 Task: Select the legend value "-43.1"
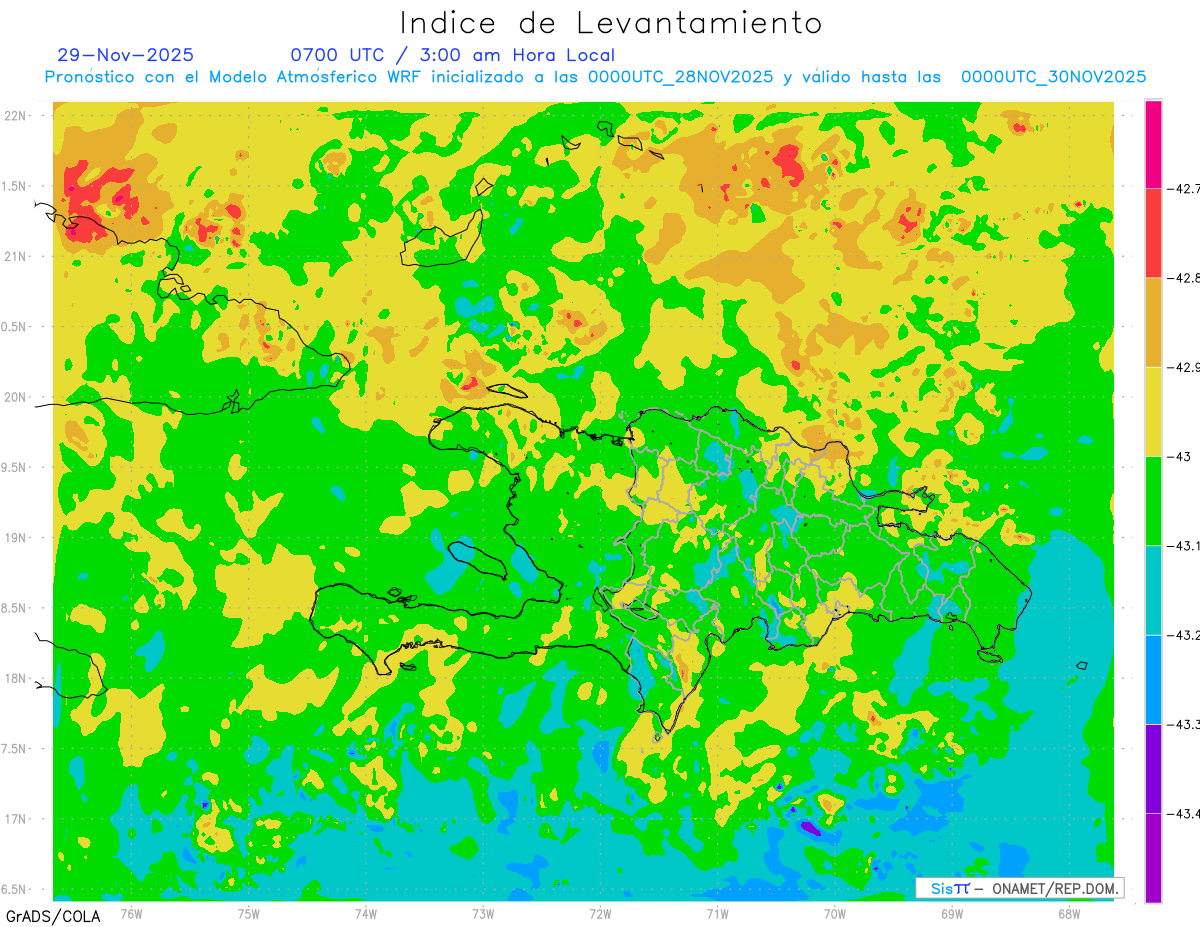click(x=1183, y=546)
